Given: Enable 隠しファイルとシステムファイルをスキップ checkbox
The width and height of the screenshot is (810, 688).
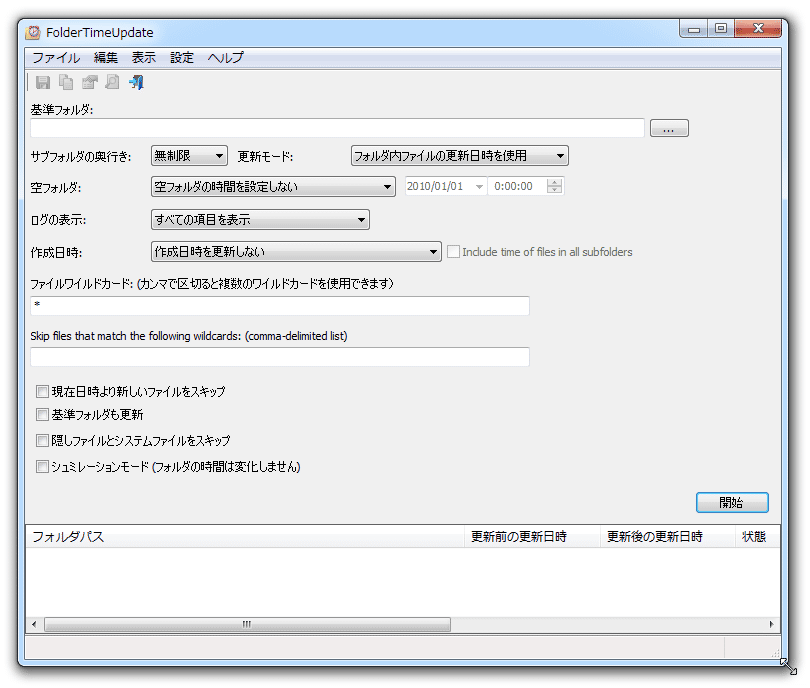Looking at the screenshot, I should [x=42, y=441].
